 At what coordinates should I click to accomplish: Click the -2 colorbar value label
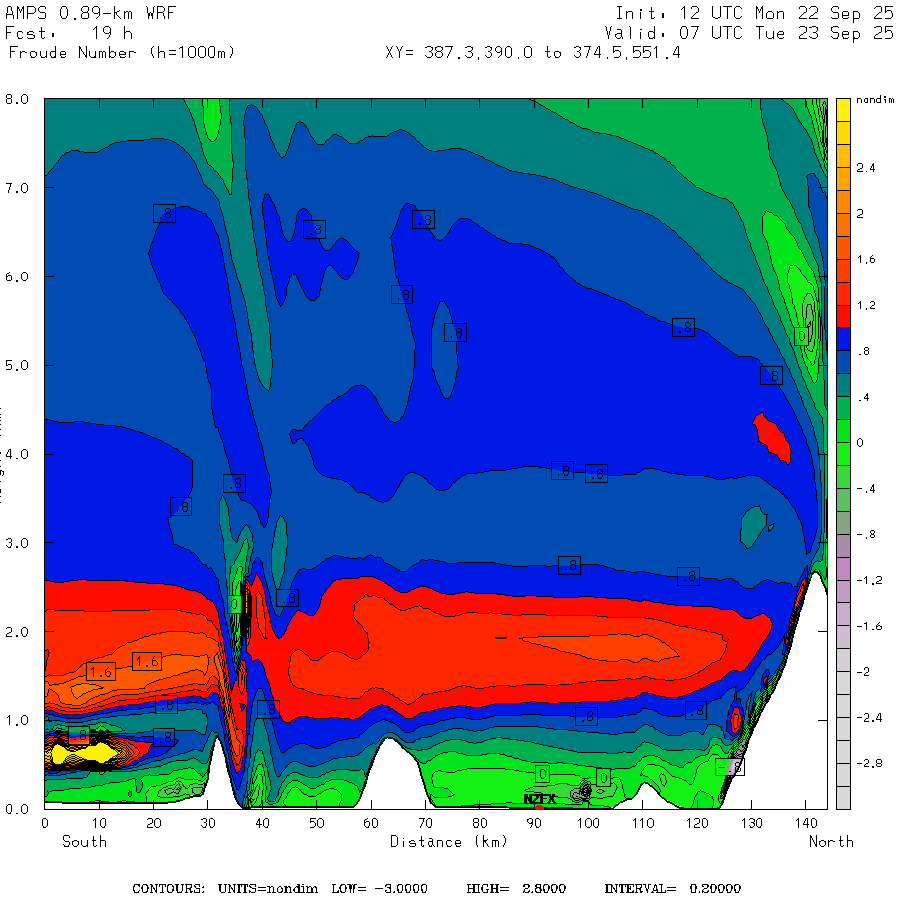click(863, 672)
